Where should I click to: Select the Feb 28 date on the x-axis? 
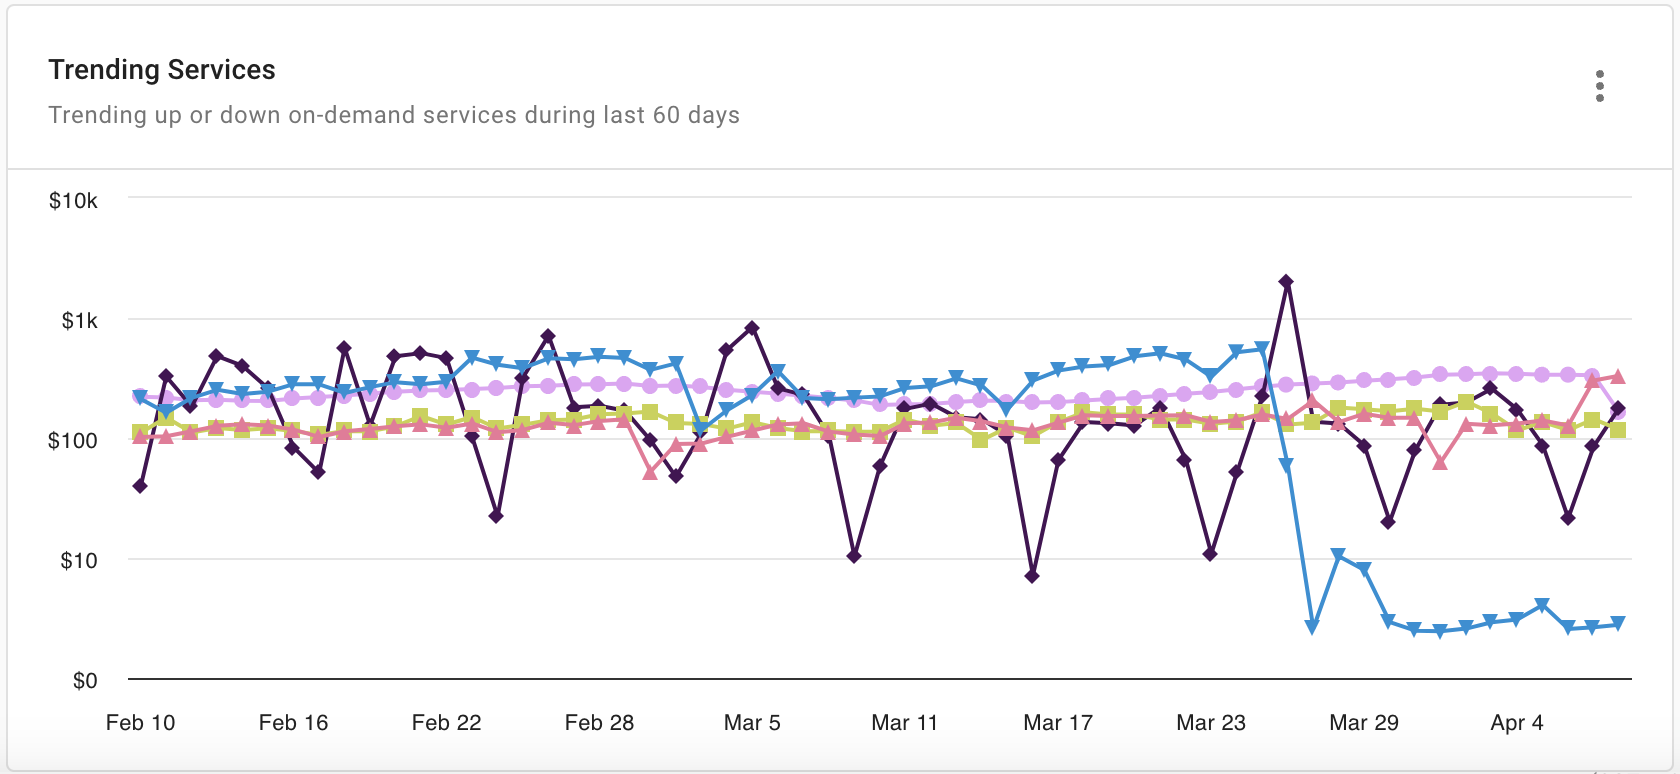coord(599,723)
